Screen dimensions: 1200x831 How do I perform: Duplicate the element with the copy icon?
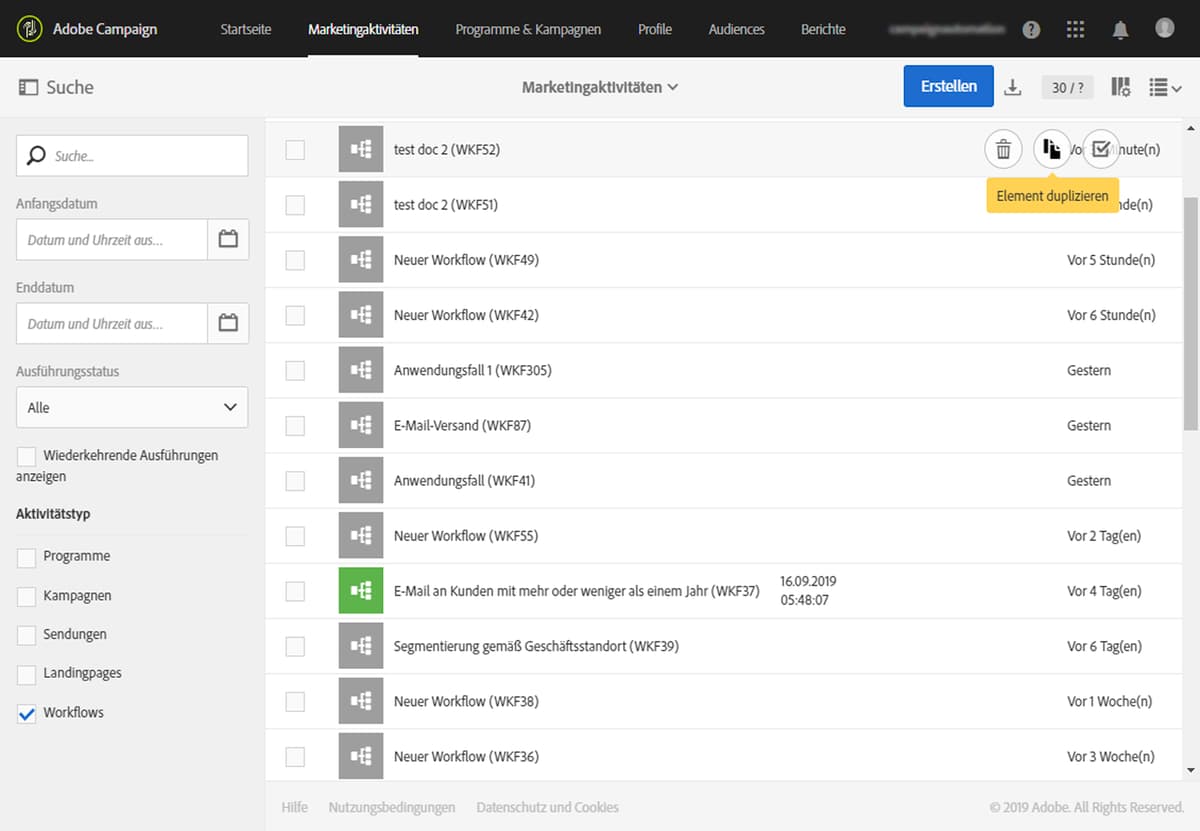pos(1051,148)
